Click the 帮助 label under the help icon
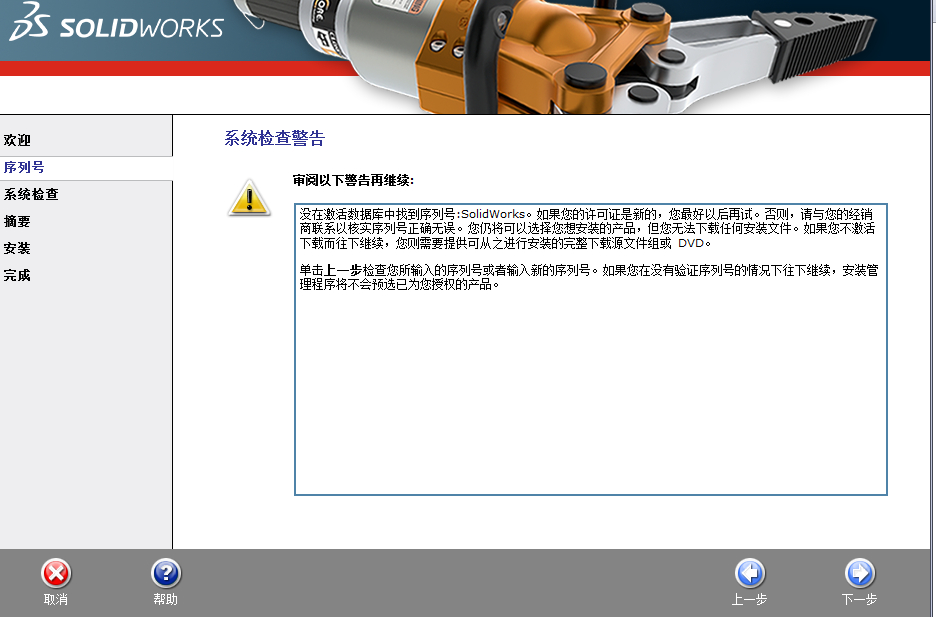 click(x=165, y=599)
